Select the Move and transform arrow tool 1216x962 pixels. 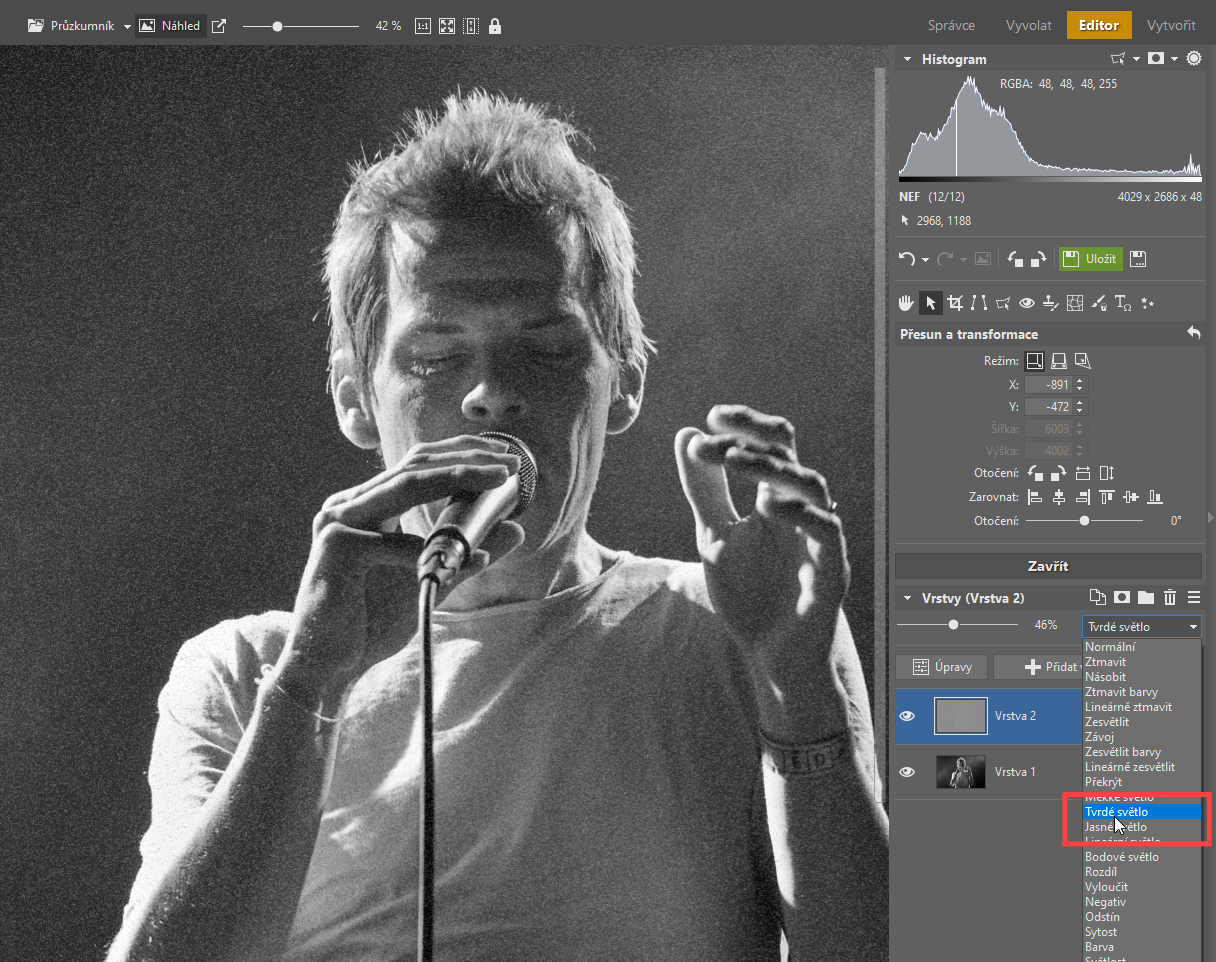[930, 303]
